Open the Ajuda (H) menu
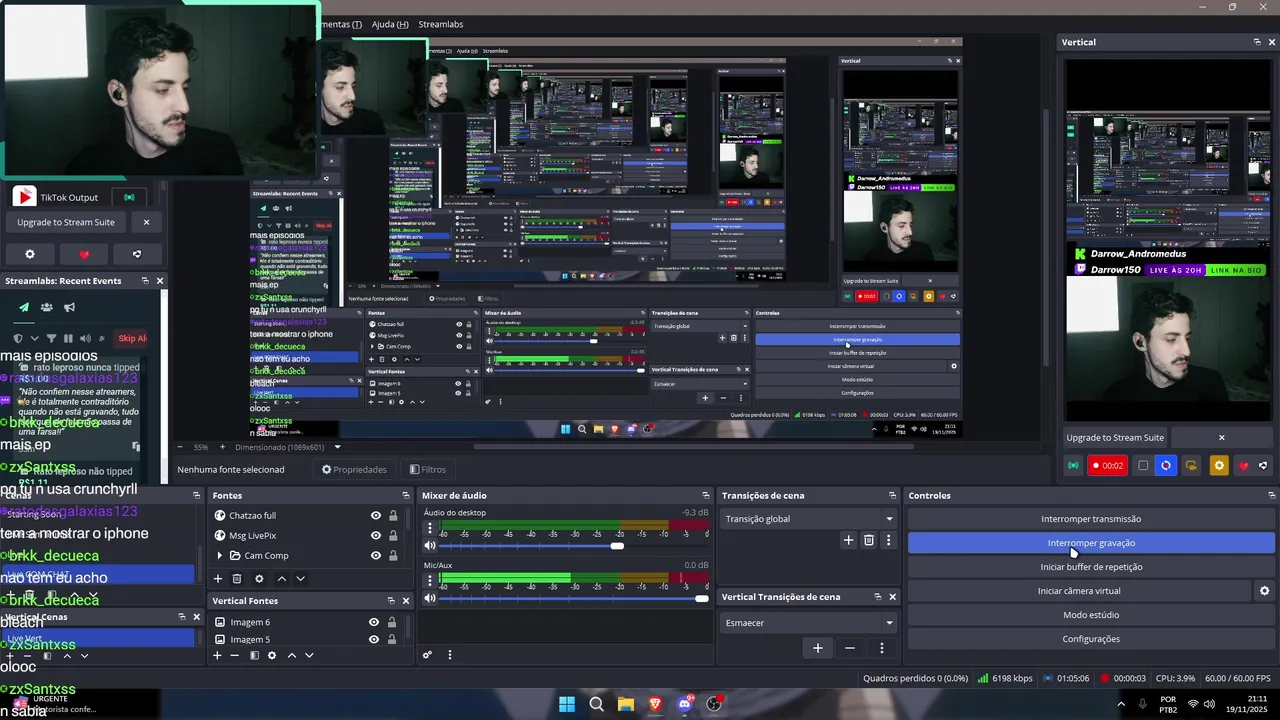The width and height of the screenshot is (1280, 720). click(390, 24)
